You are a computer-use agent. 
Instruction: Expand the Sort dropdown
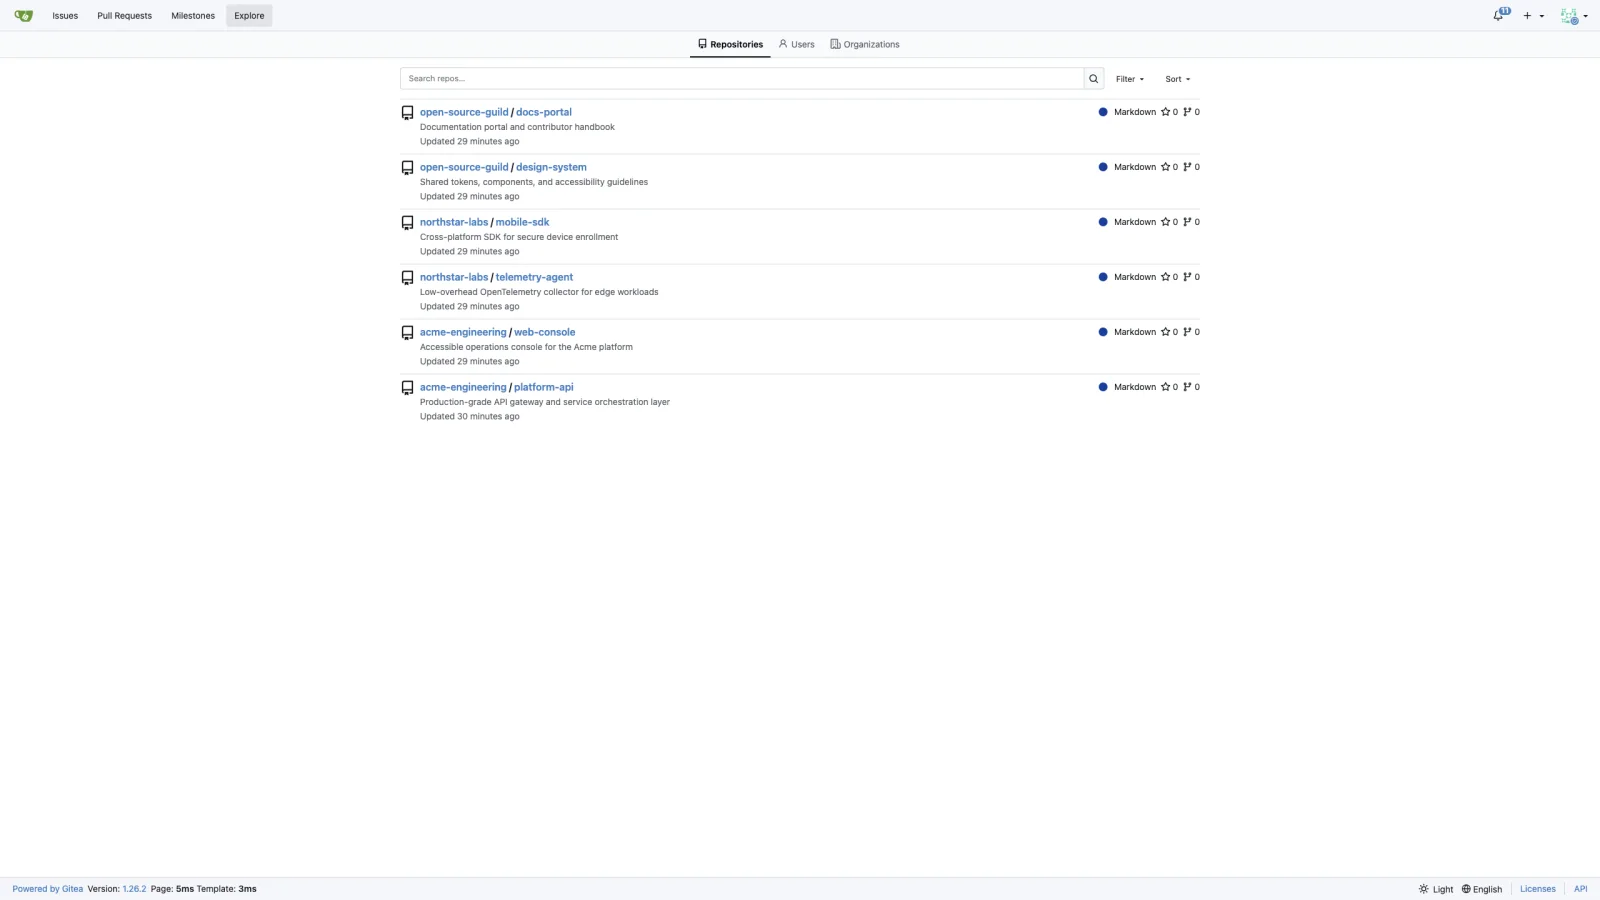pos(1177,79)
